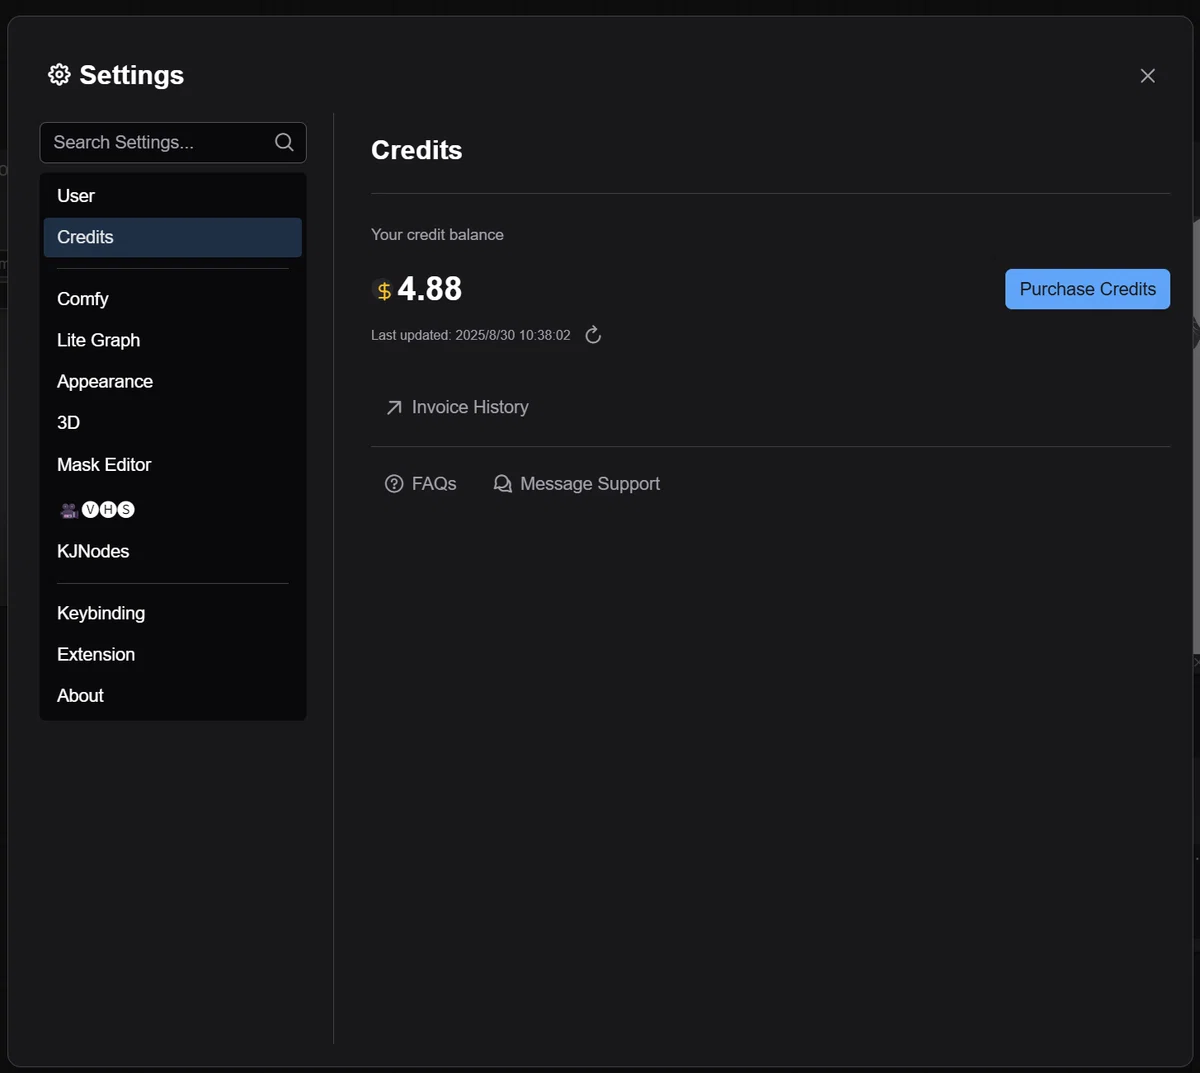Open the User settings category
This screenshot has height=1073, width=1200.
coord(172,196)
